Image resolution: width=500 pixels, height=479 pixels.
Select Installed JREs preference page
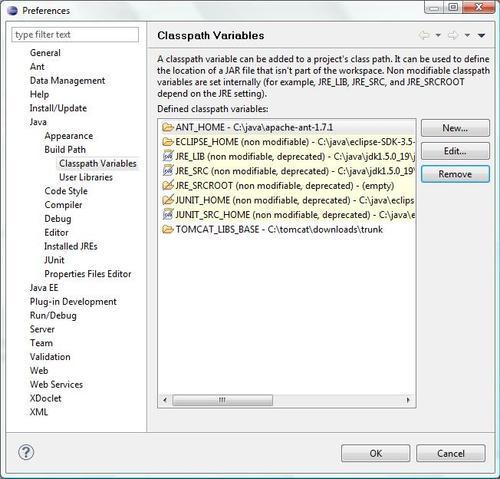pos(71,246)
